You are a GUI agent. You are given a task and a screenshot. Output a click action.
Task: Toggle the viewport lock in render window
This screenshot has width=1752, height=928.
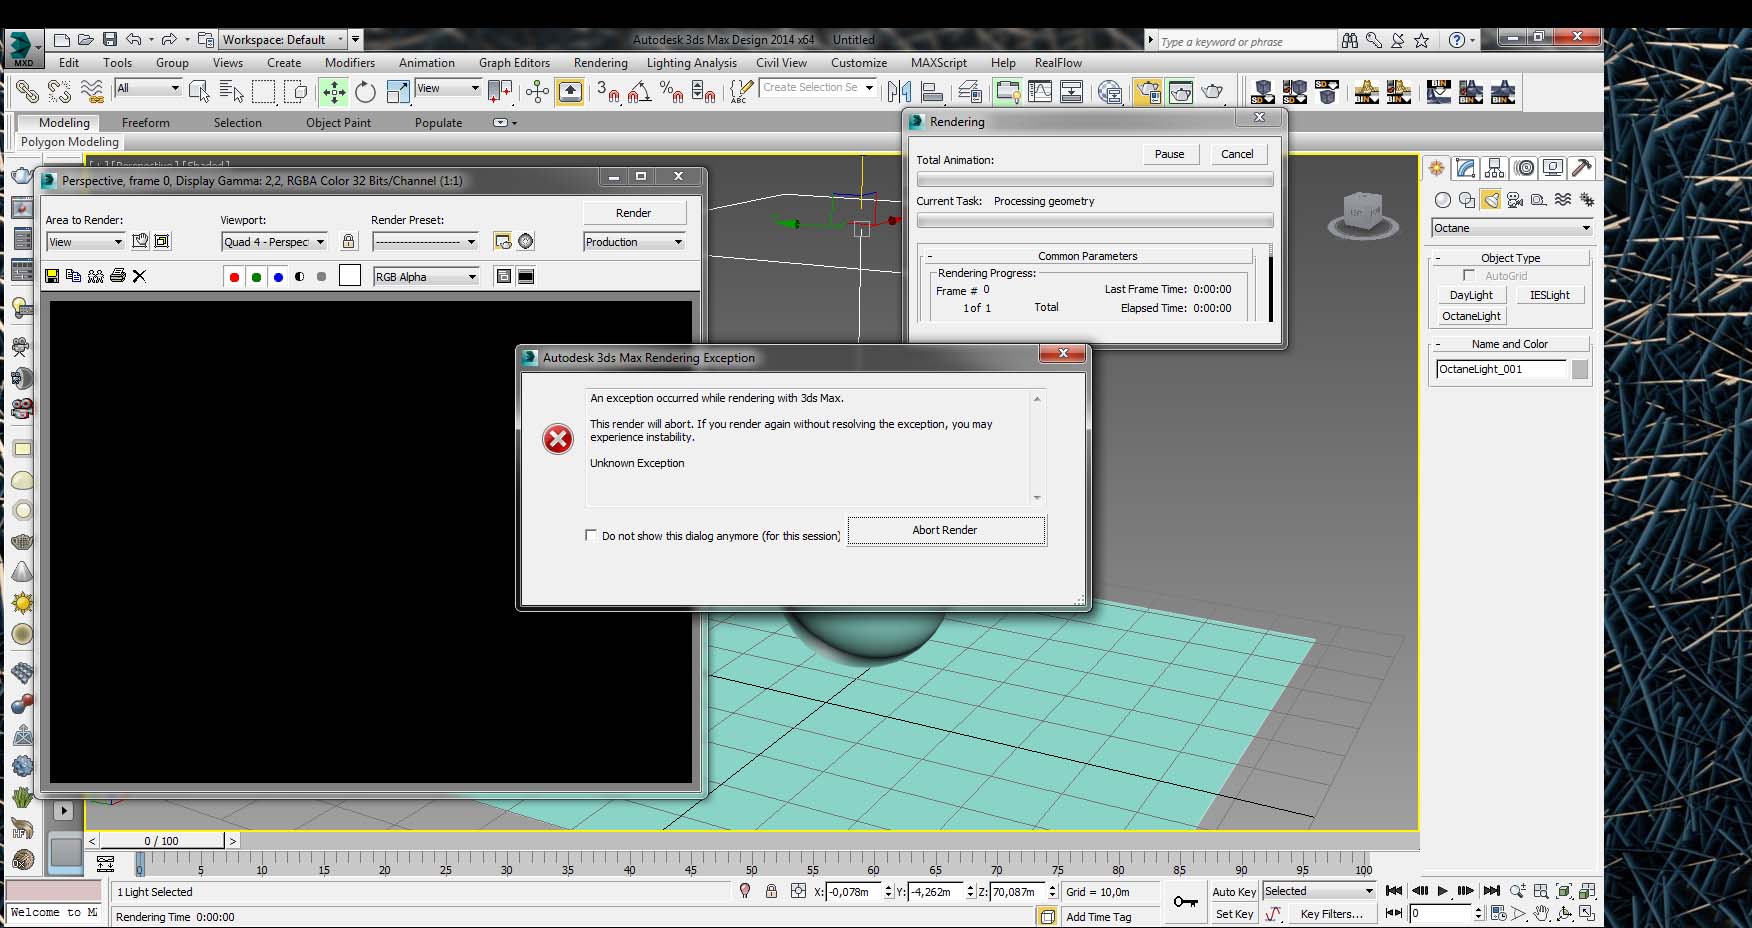coord(348,241)
